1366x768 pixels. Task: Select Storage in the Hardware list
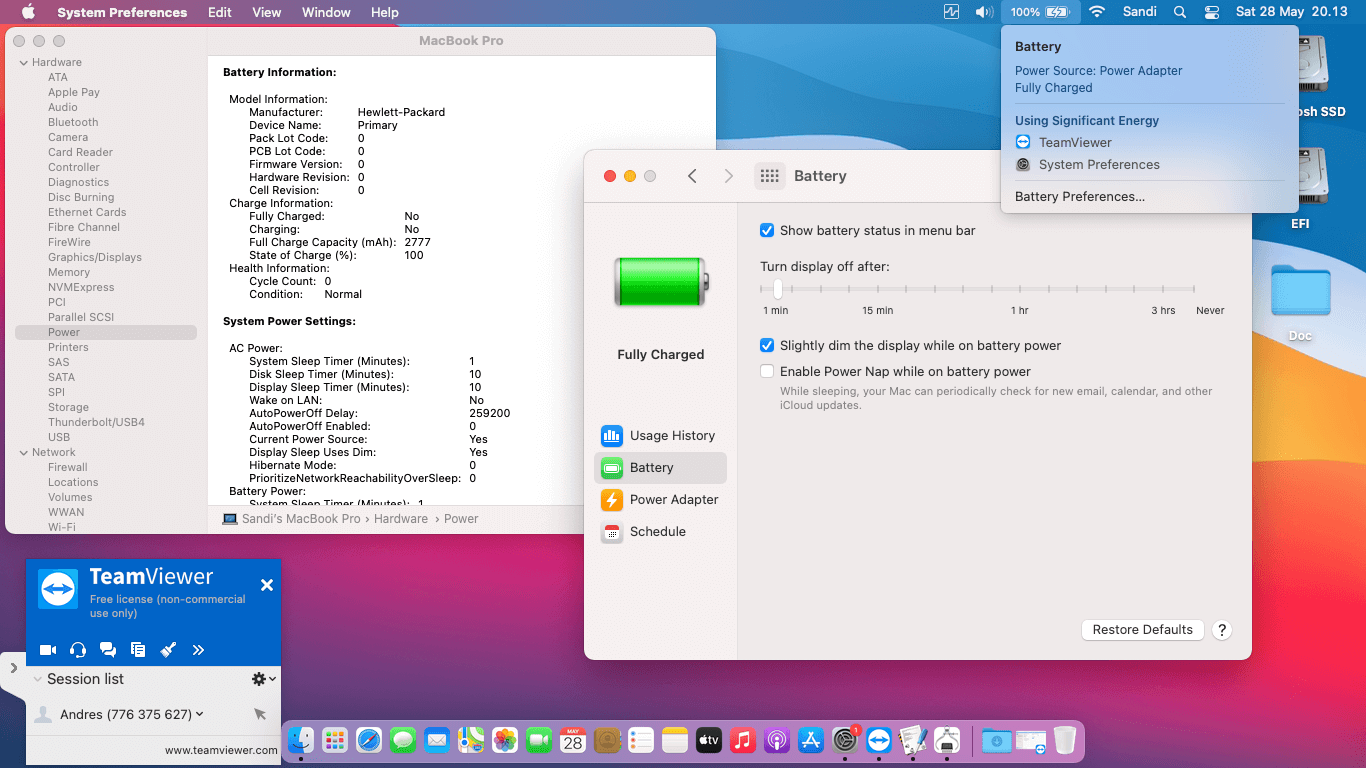click(68, 407)
